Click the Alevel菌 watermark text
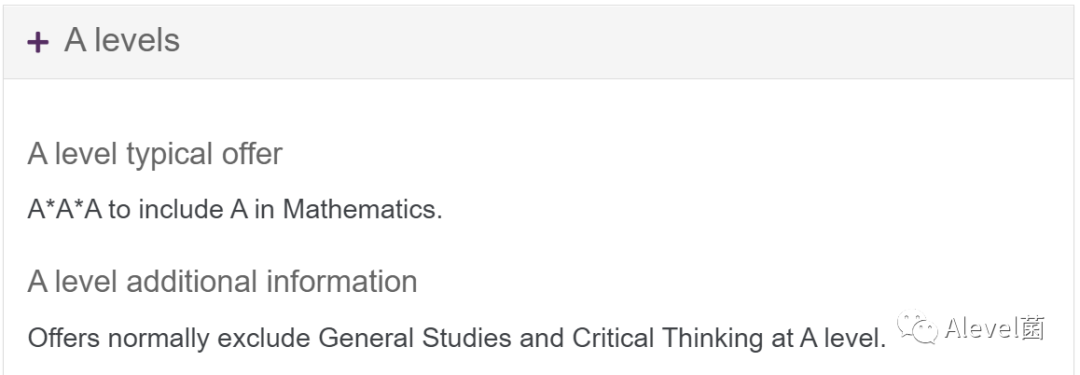This screenshot has width=1080, height=375. pyautogui.click(x=994, y=328)
